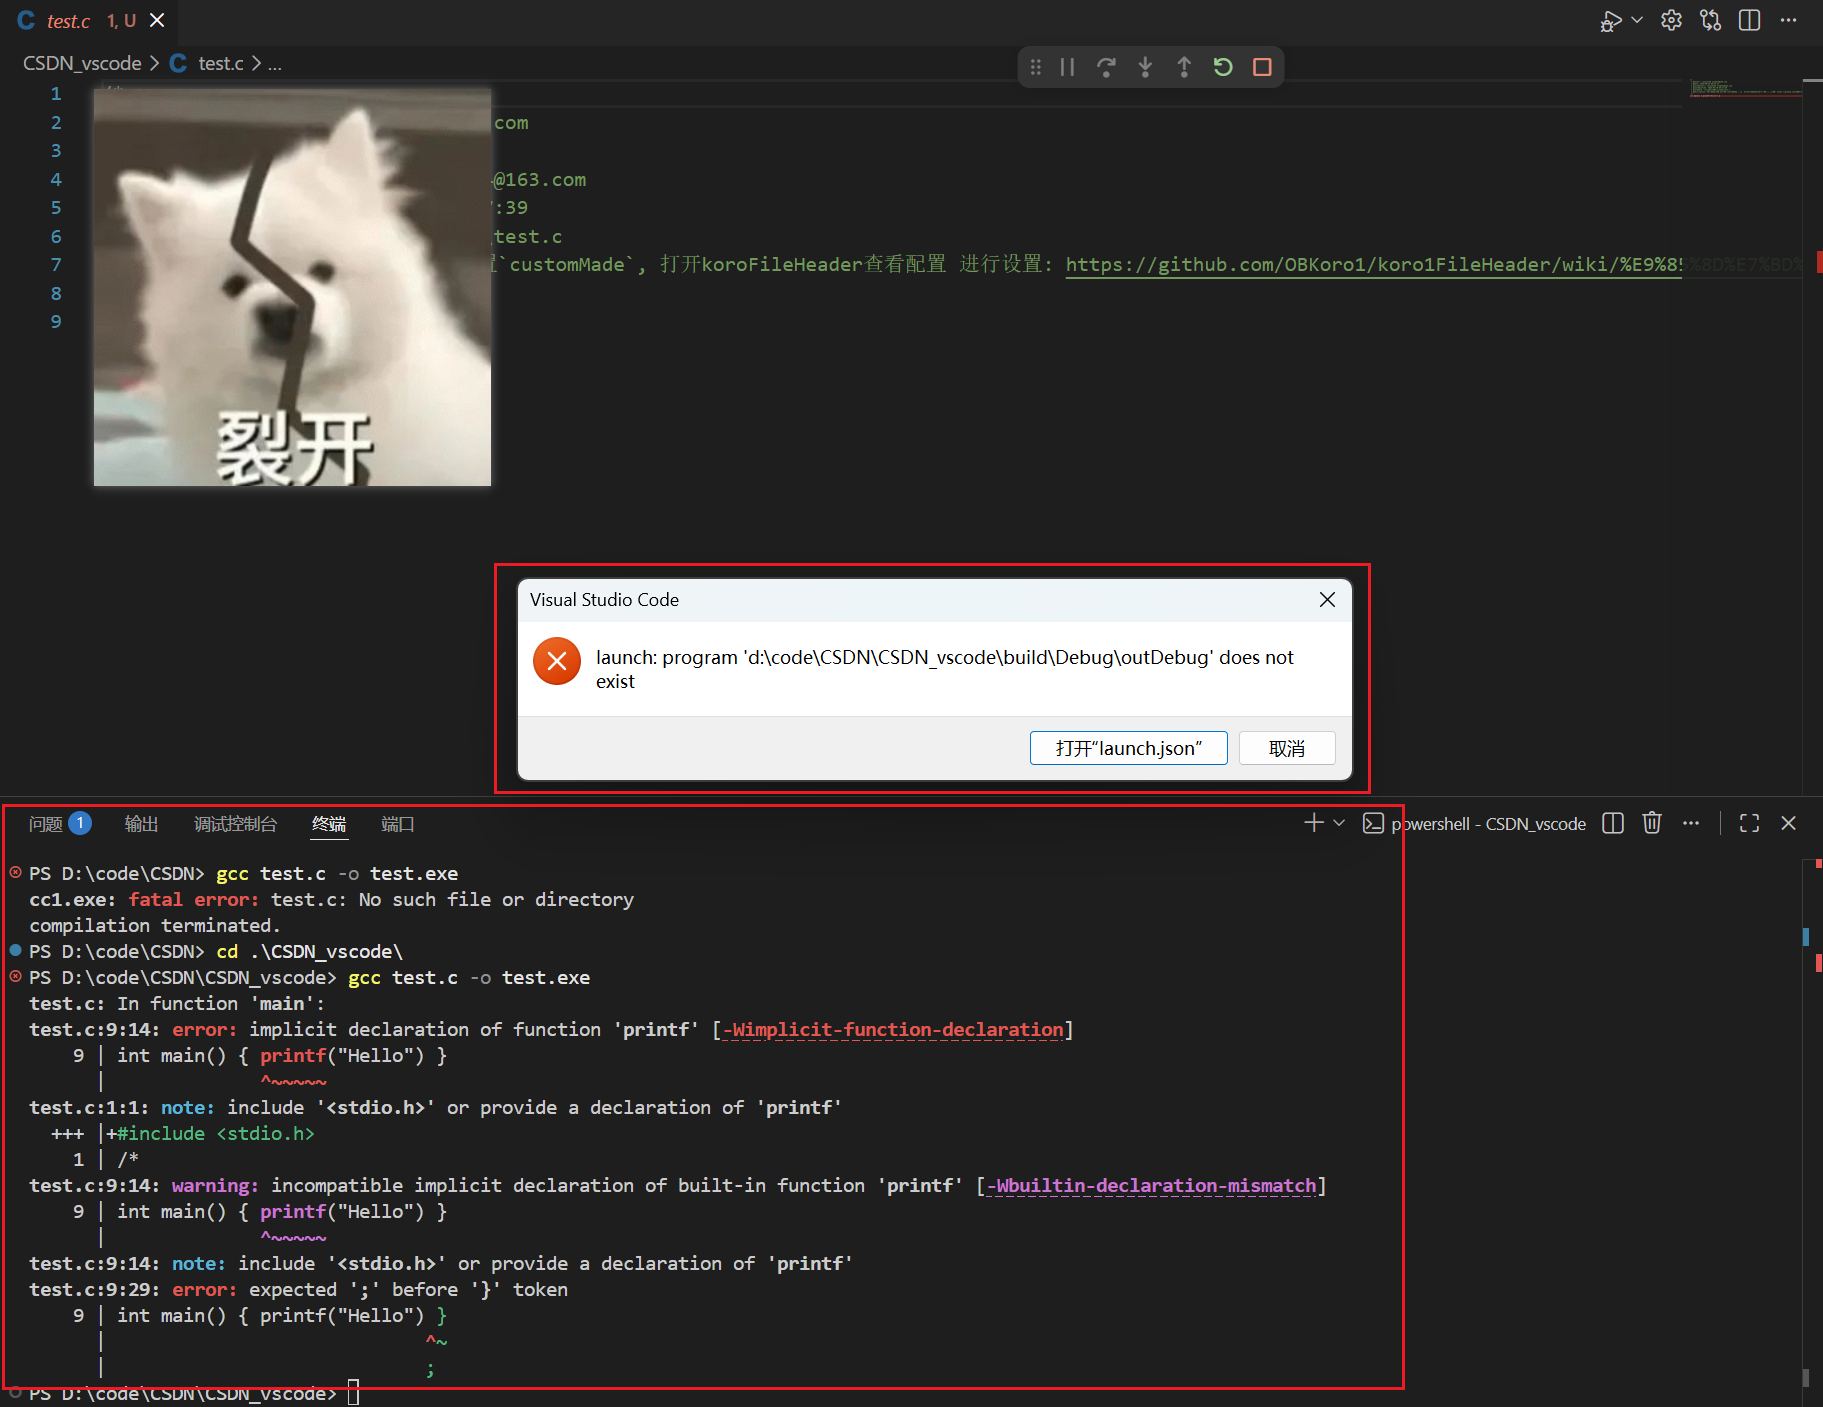Create a new terminal with plus icon
Image resolution: width=1823 pixels, height=1407 pixels.
click(x=1313, y=823)
